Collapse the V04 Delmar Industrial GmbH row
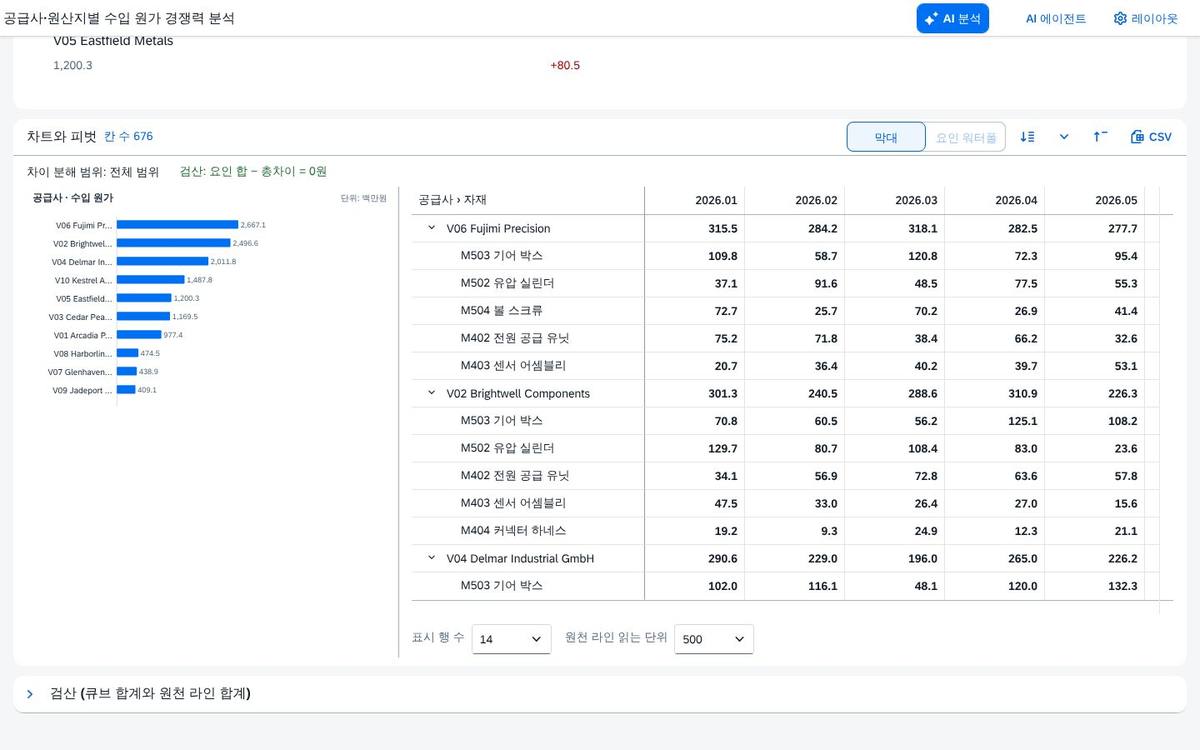This screenshot has height=750, width=1200. (432, 558)
